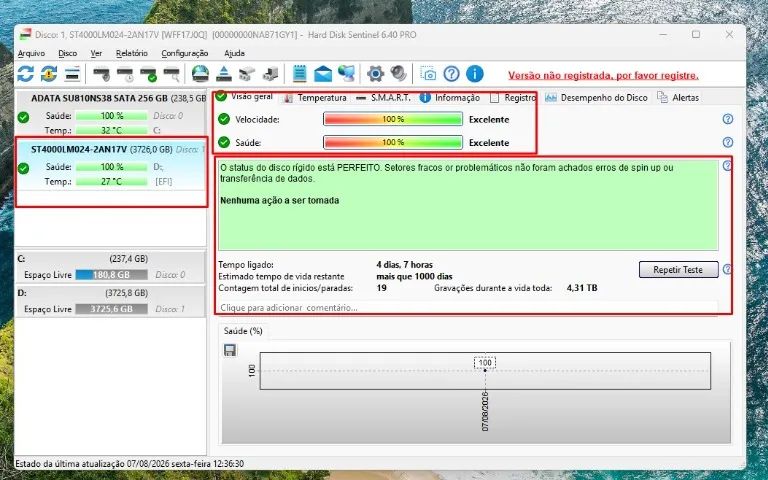Click the blue eject triangle toolbar icon
Image resolution: width=768 pixels, height=480 pixels.
224,74
